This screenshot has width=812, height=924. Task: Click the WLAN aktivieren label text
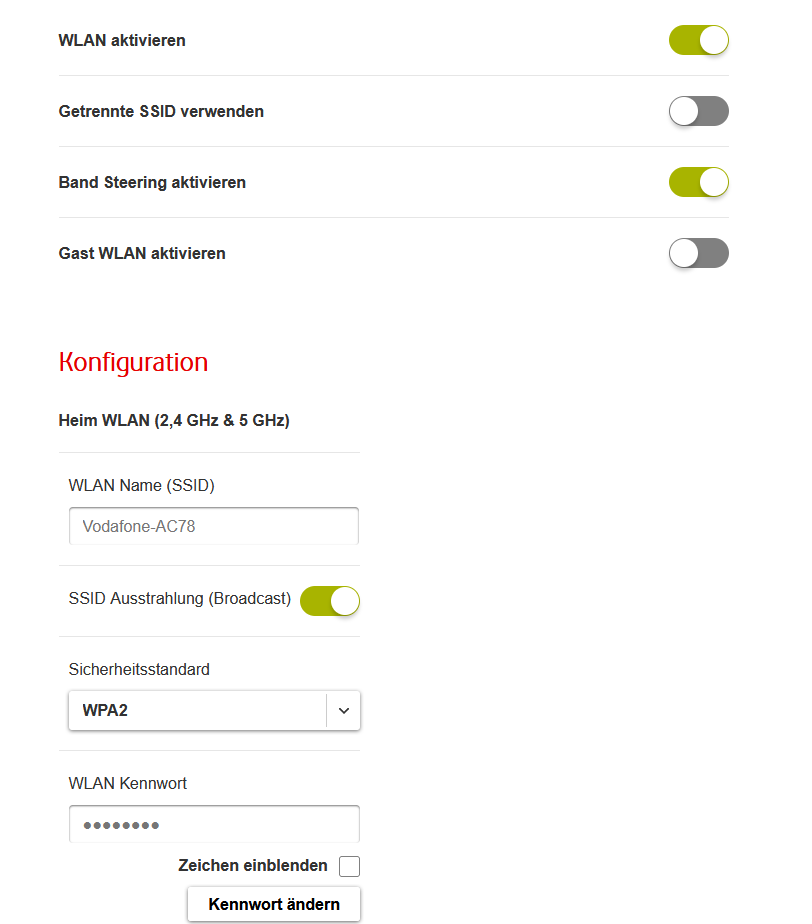click(x=122, y=41)
